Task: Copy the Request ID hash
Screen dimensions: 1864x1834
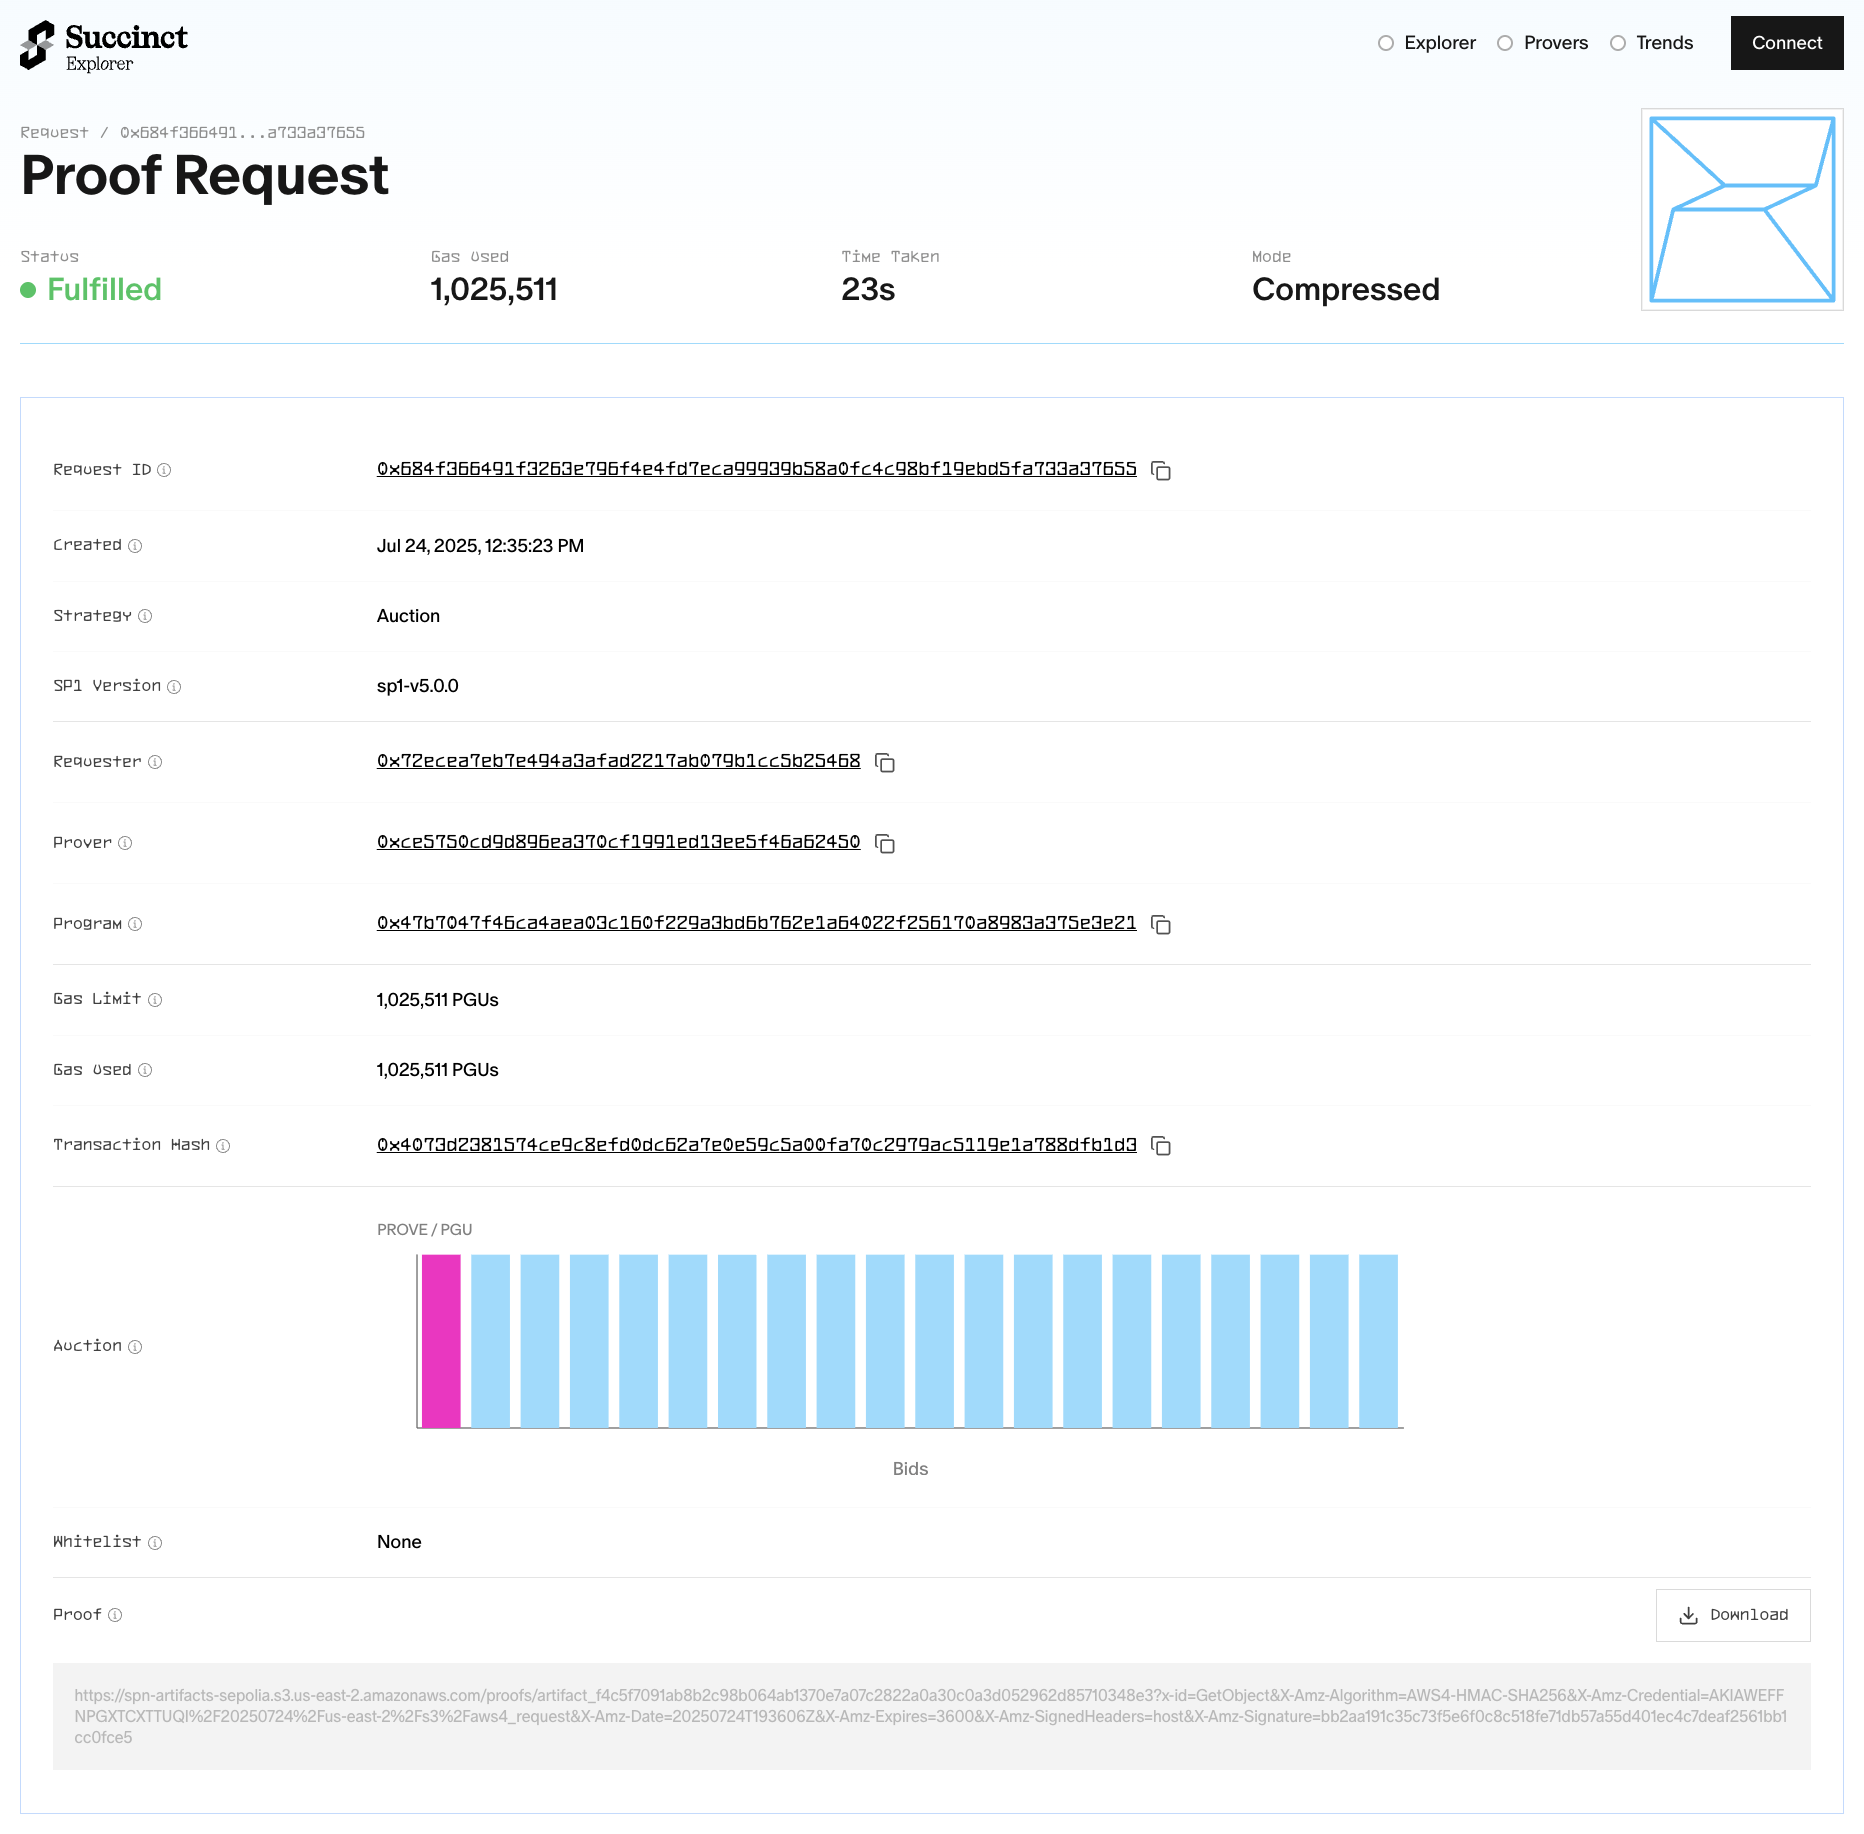Action: 1161,470
